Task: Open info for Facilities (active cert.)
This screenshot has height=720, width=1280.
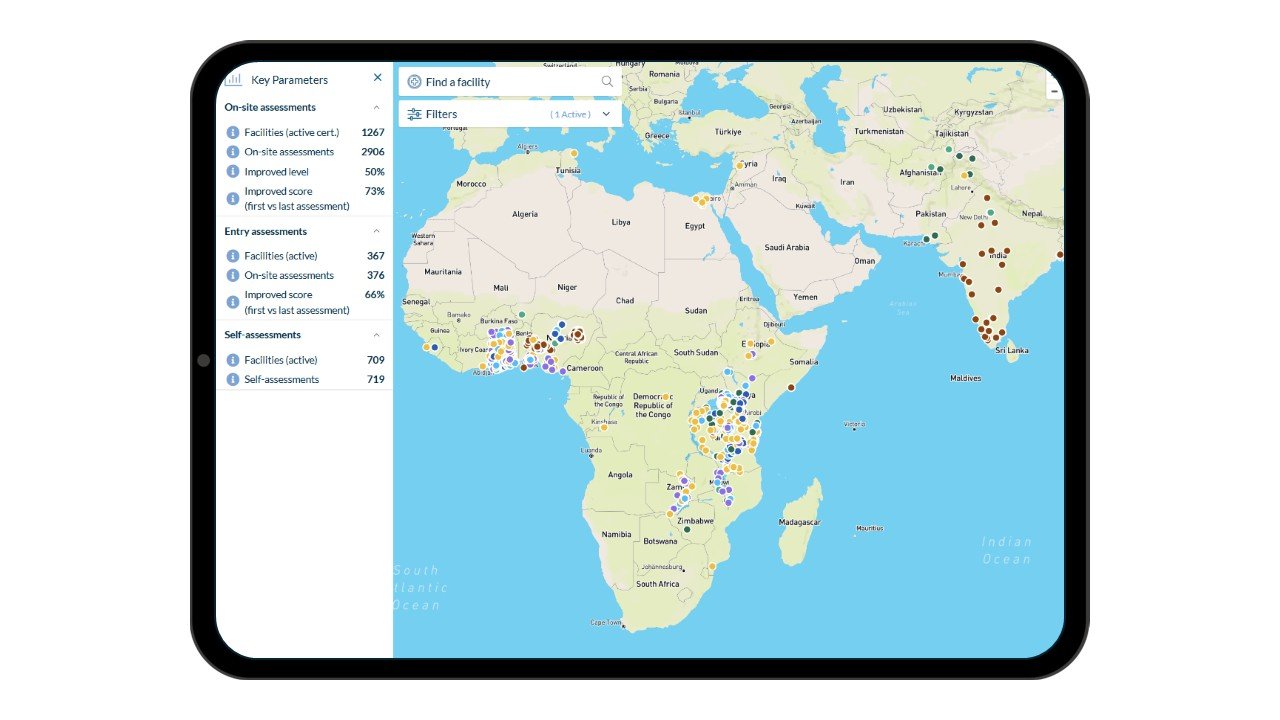Action: [x=233, y=132]
